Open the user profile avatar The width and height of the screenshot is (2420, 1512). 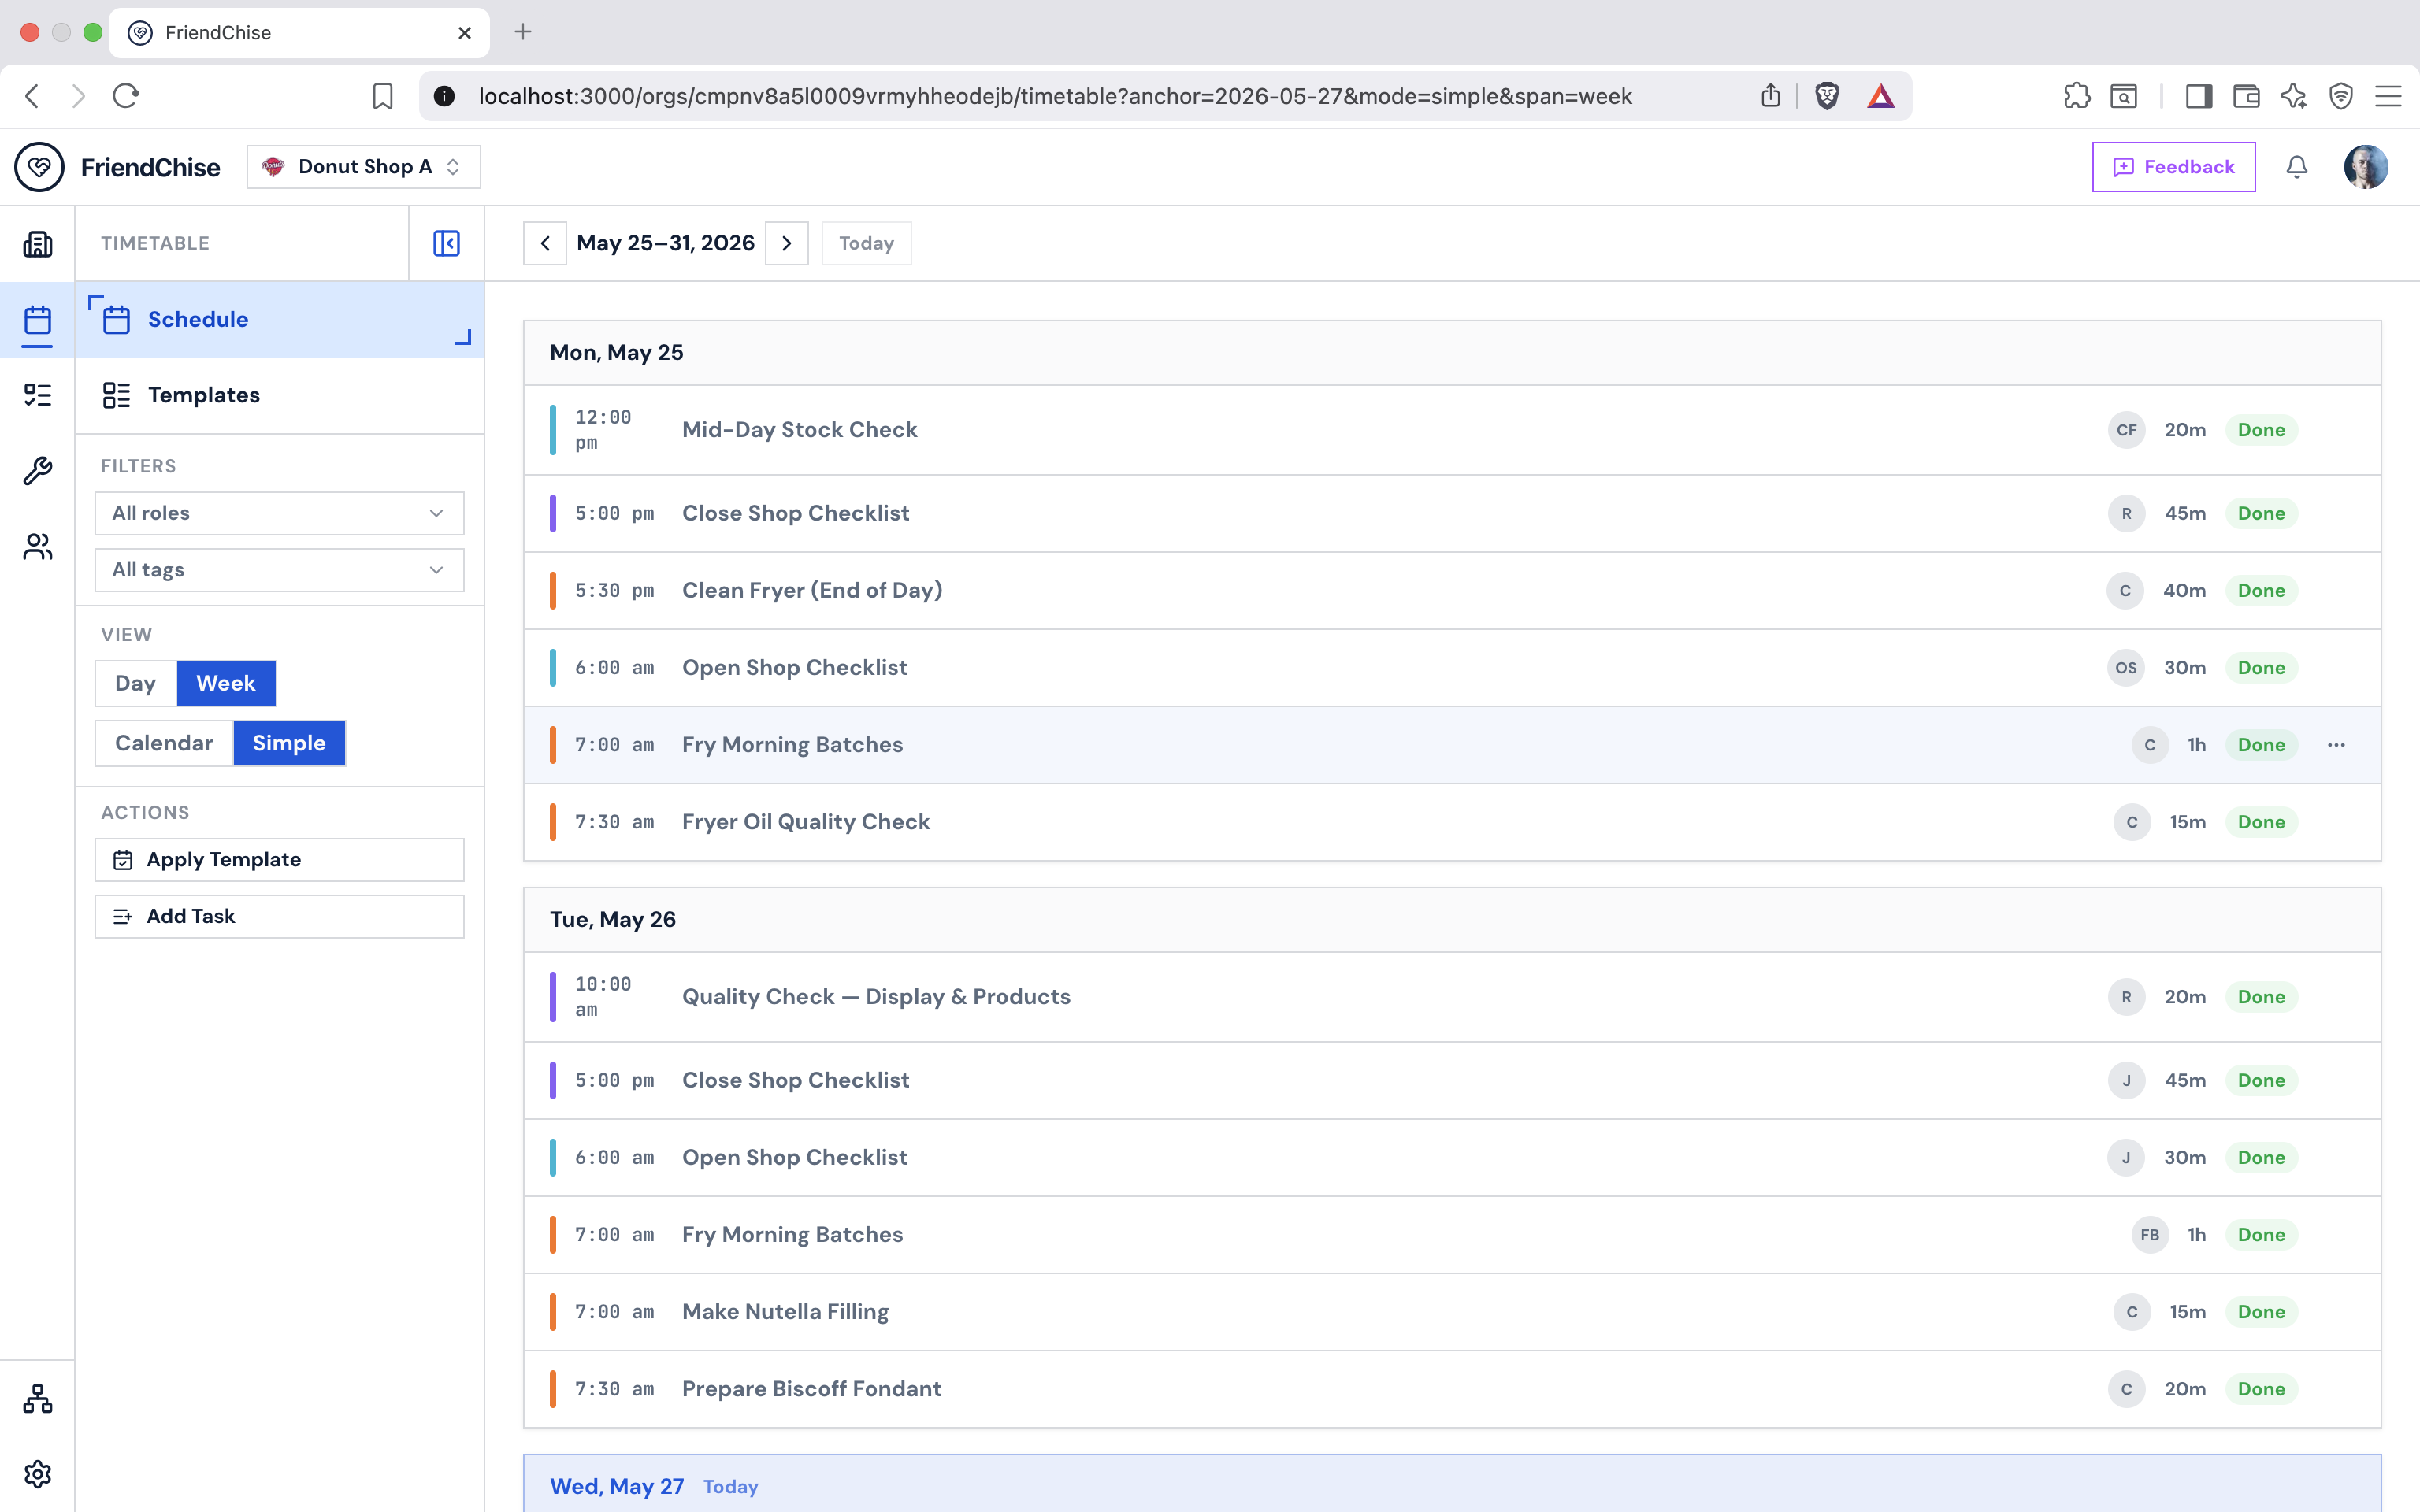point(2366,167)
